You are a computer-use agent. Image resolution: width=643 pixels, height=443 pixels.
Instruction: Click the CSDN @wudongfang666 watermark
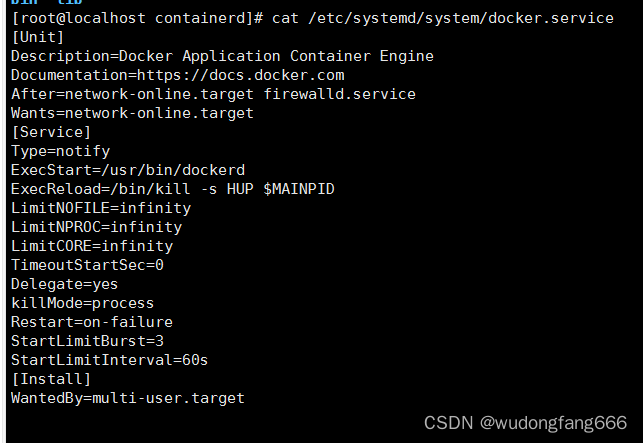[525, 423]
